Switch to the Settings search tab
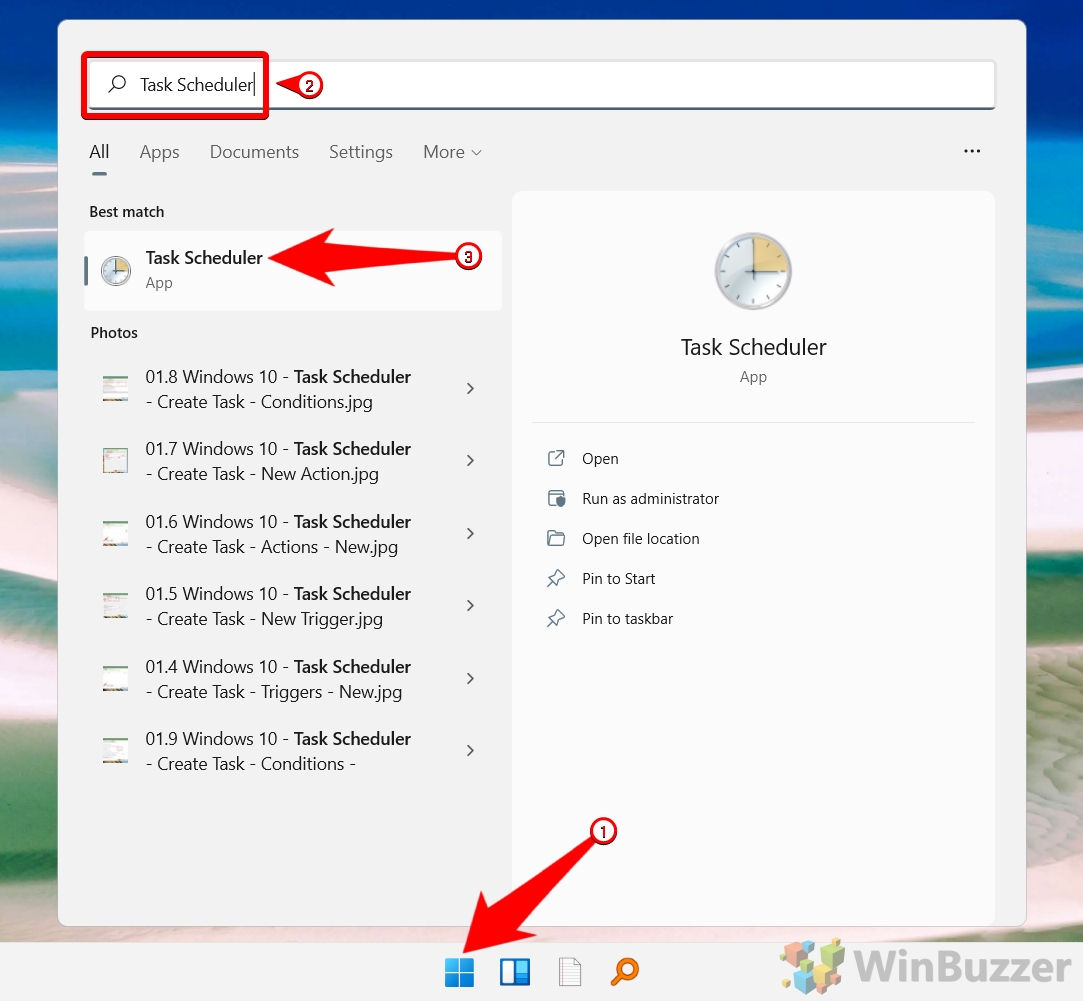Viewport: 1083px width, 1001px height. (361, 152)
